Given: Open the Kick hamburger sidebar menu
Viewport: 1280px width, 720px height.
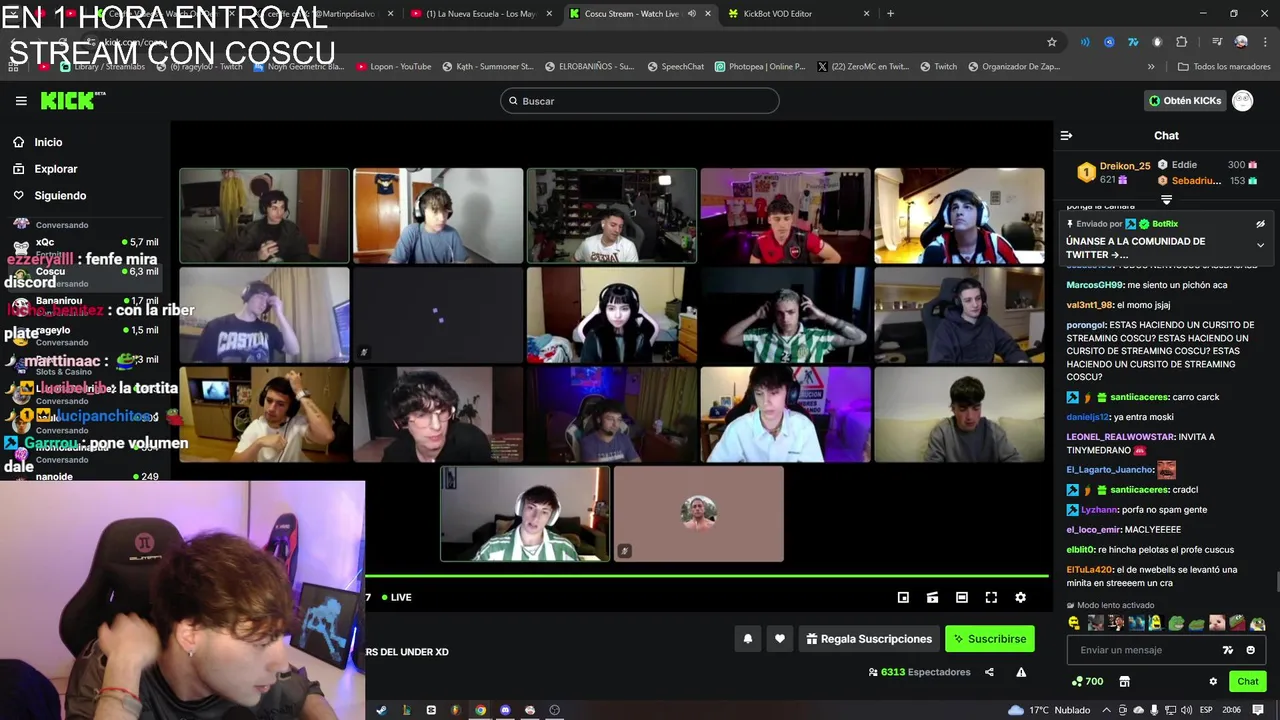Looking at the screenshot, I should click(21, 101).
